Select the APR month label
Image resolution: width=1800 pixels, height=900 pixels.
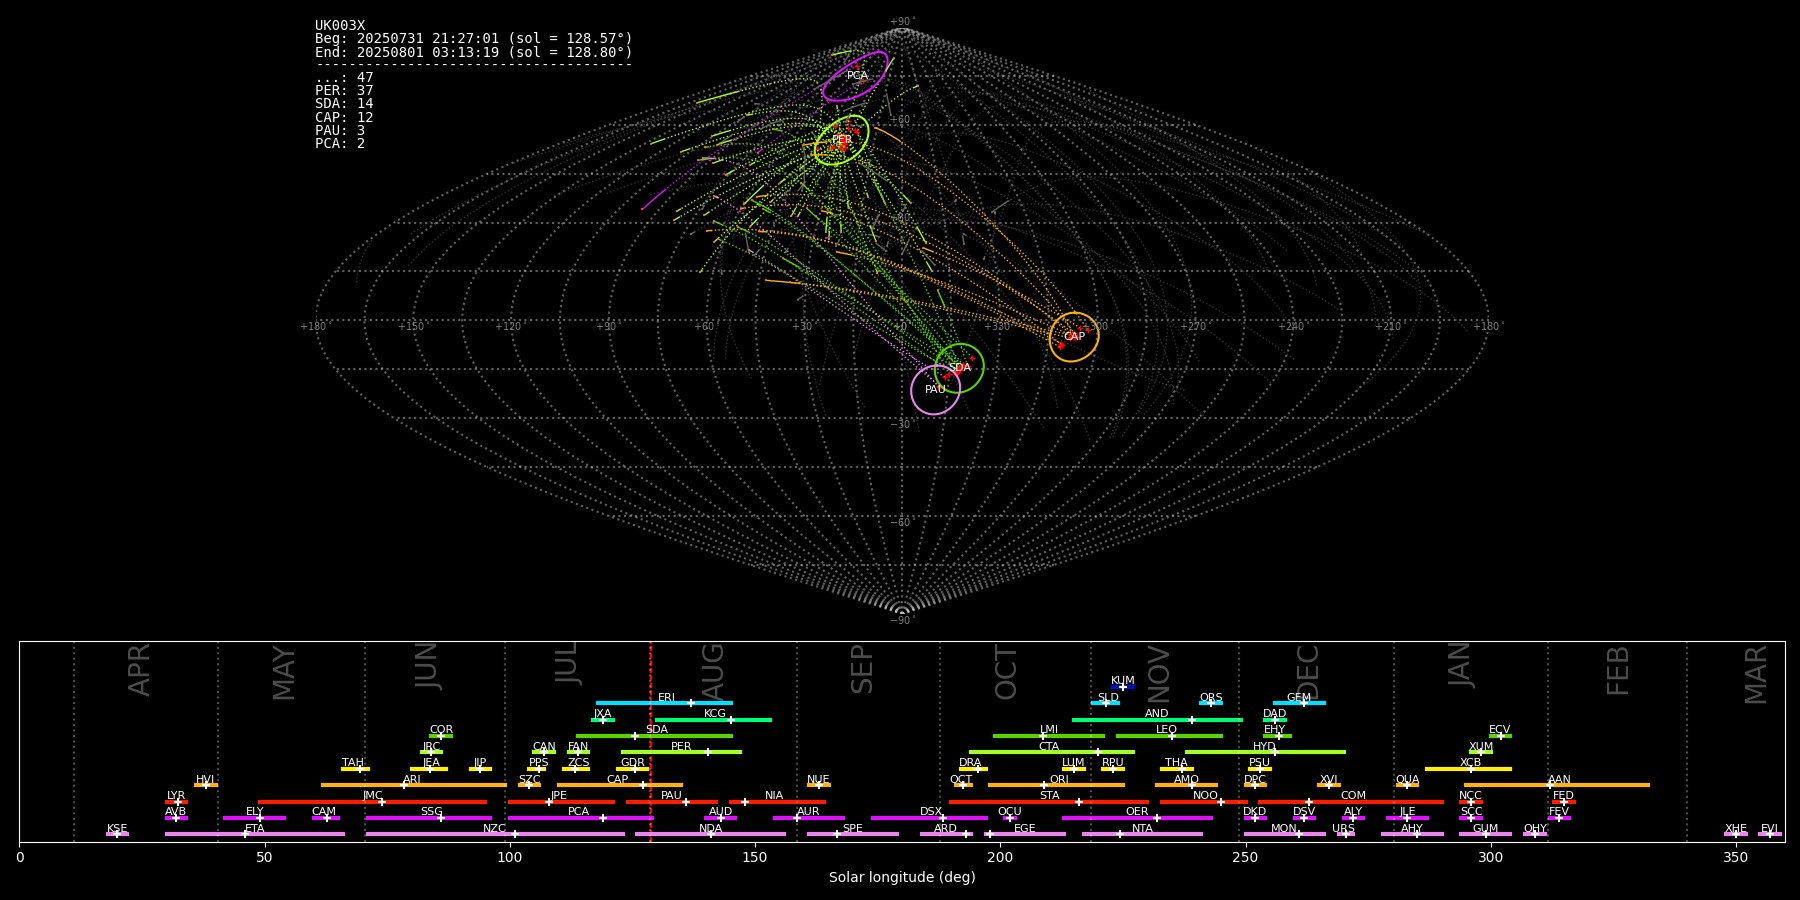pyautogui.click(x=139, y=670)
